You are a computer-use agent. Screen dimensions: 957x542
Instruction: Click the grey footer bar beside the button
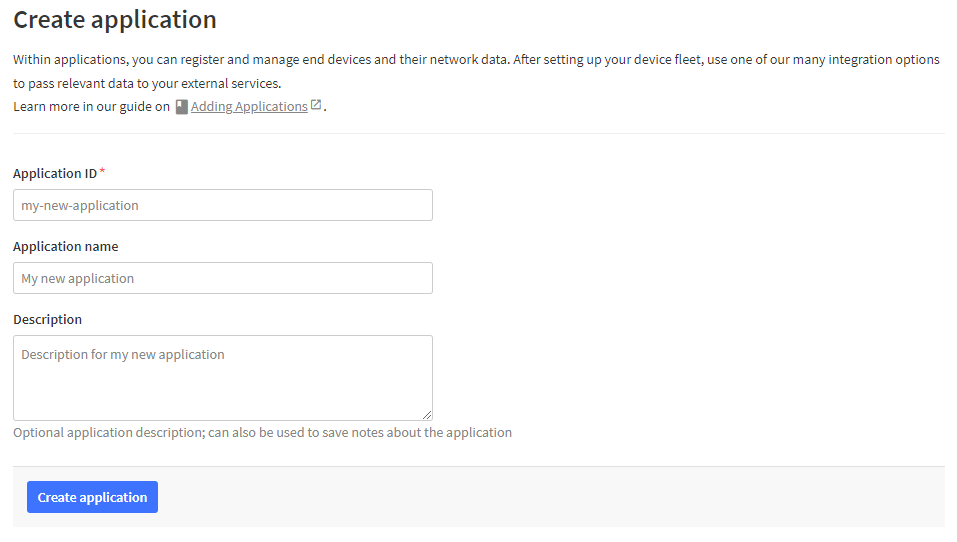[x=549, y=497]
